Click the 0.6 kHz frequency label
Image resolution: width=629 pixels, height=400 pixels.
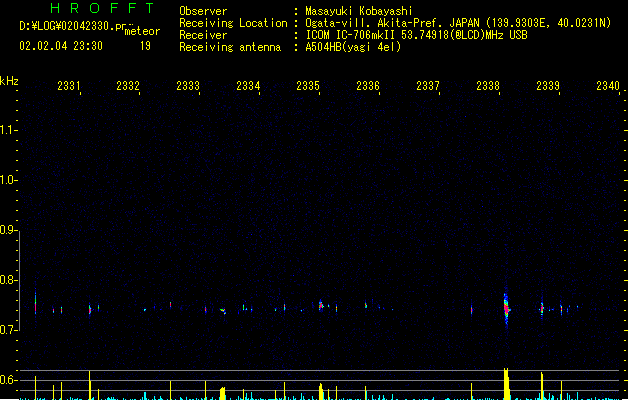coord(7,380)
